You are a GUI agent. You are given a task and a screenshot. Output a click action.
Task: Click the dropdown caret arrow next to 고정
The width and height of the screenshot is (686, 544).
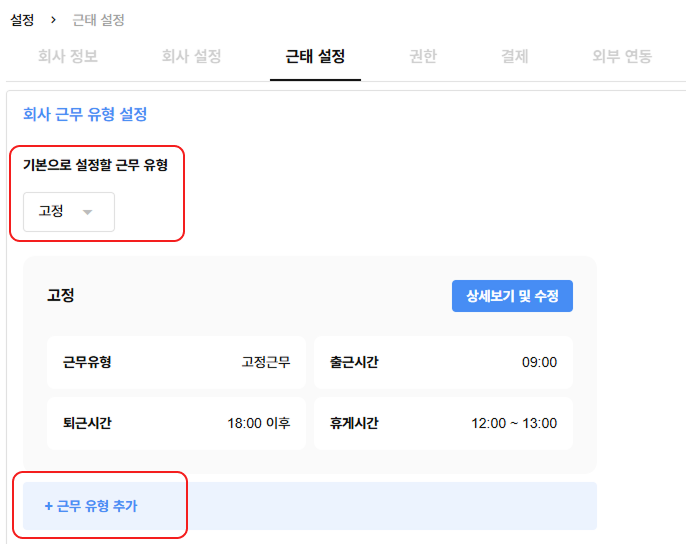tap(88, 212)
